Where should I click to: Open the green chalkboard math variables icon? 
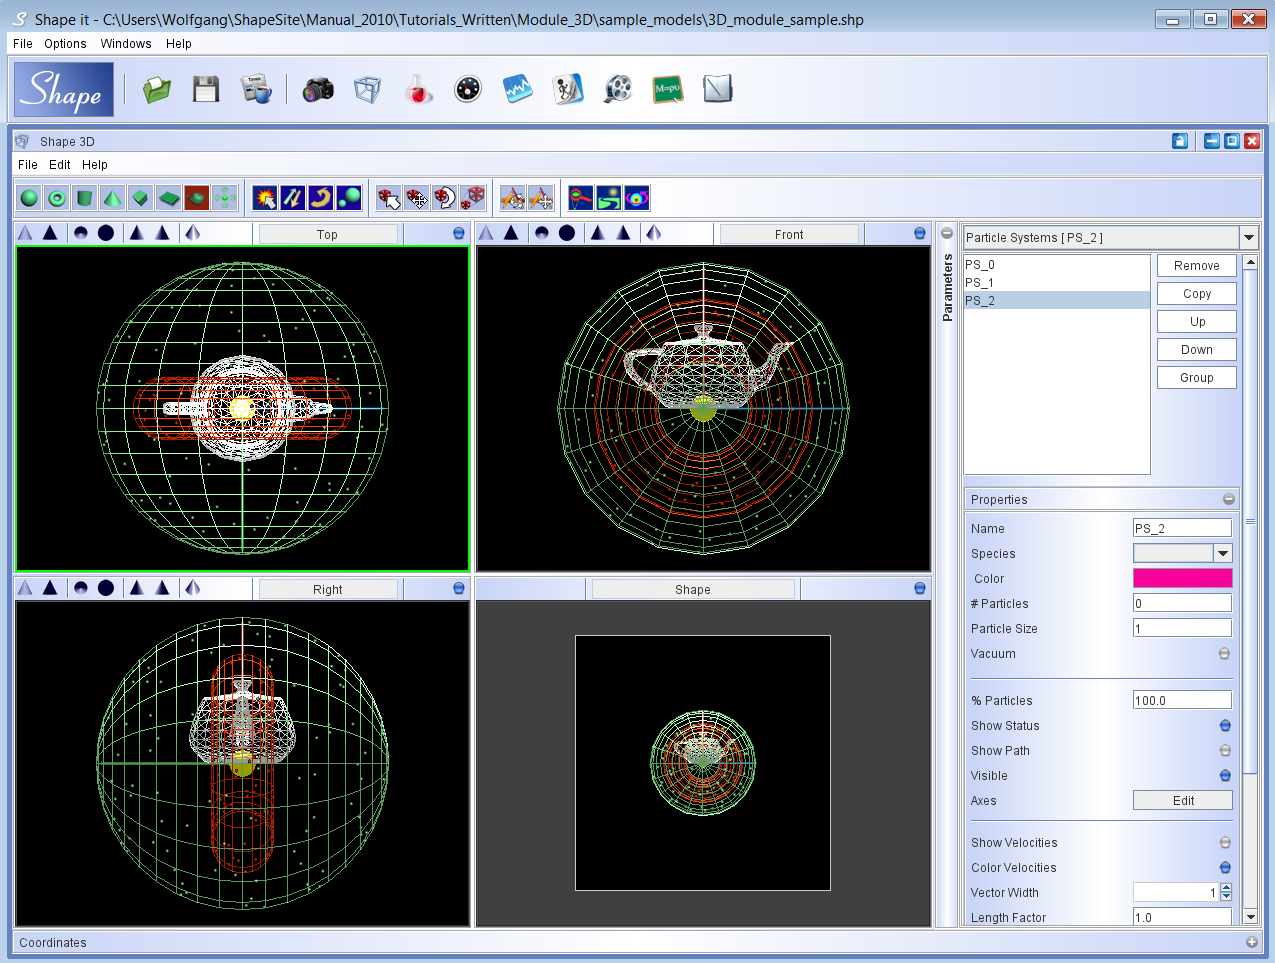pyautogui.click(x=668, y=90)
